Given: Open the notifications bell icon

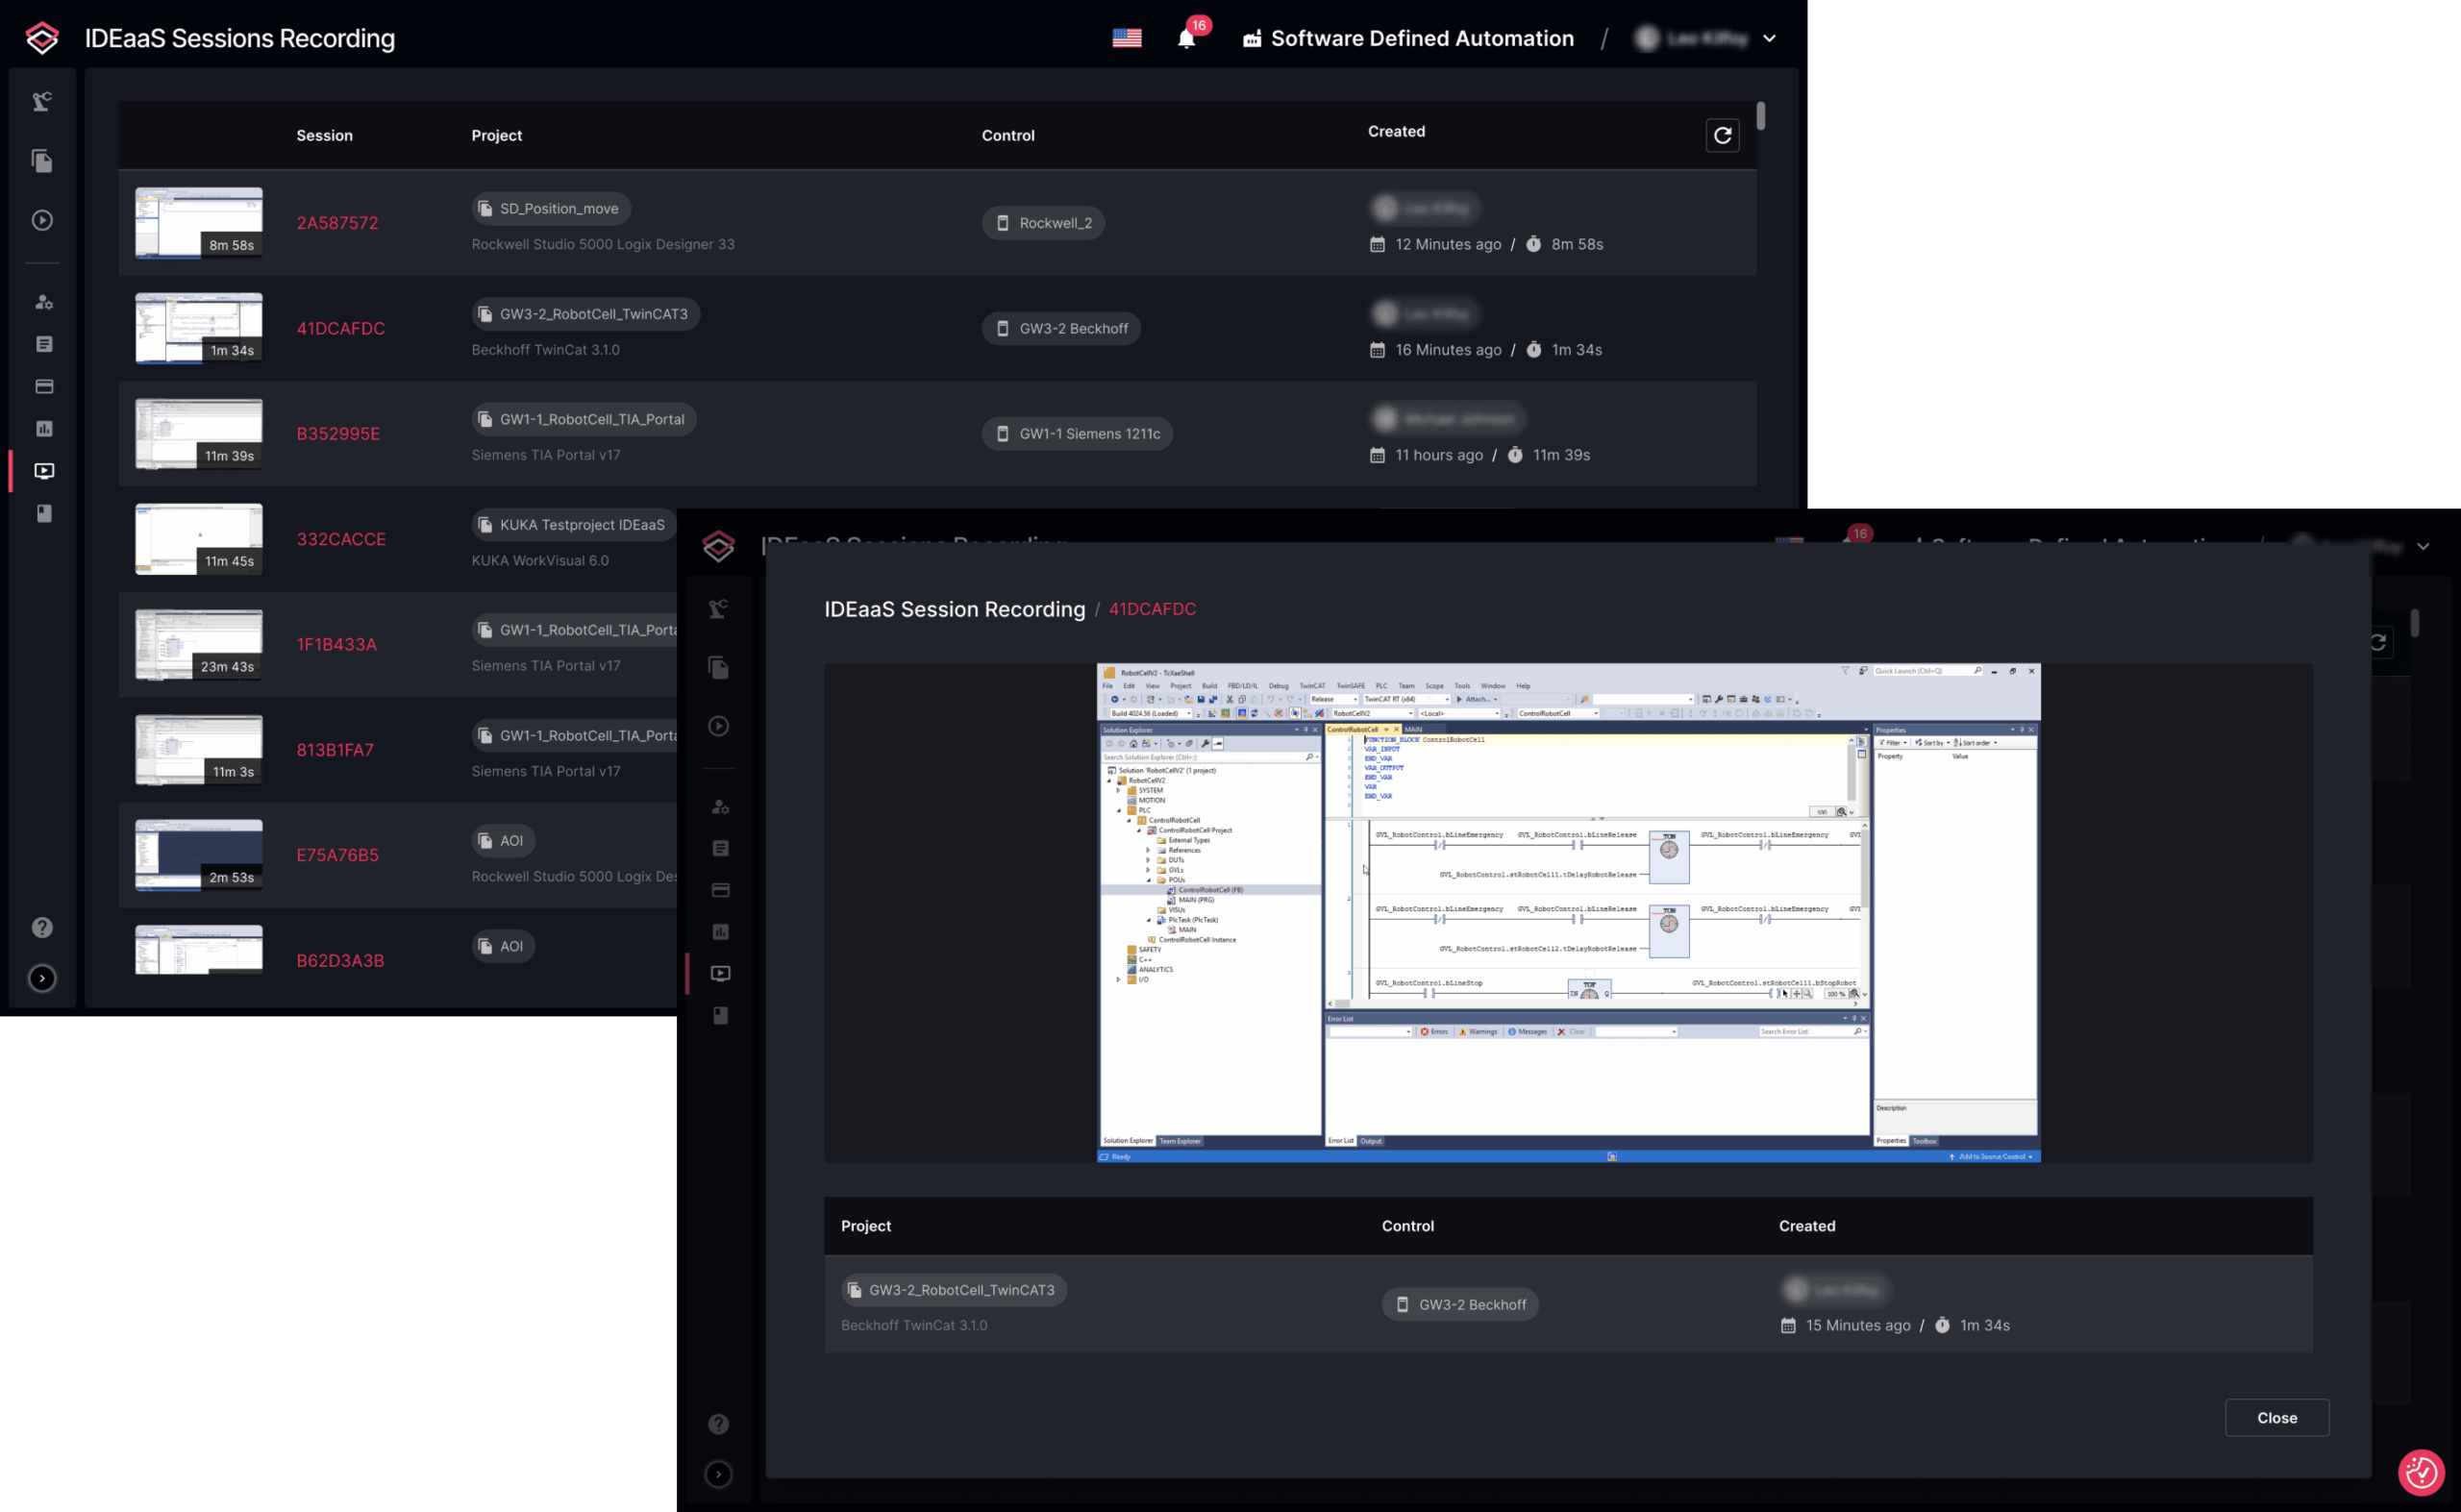Looking at the screenshot, I should [x=1185, y=39].
